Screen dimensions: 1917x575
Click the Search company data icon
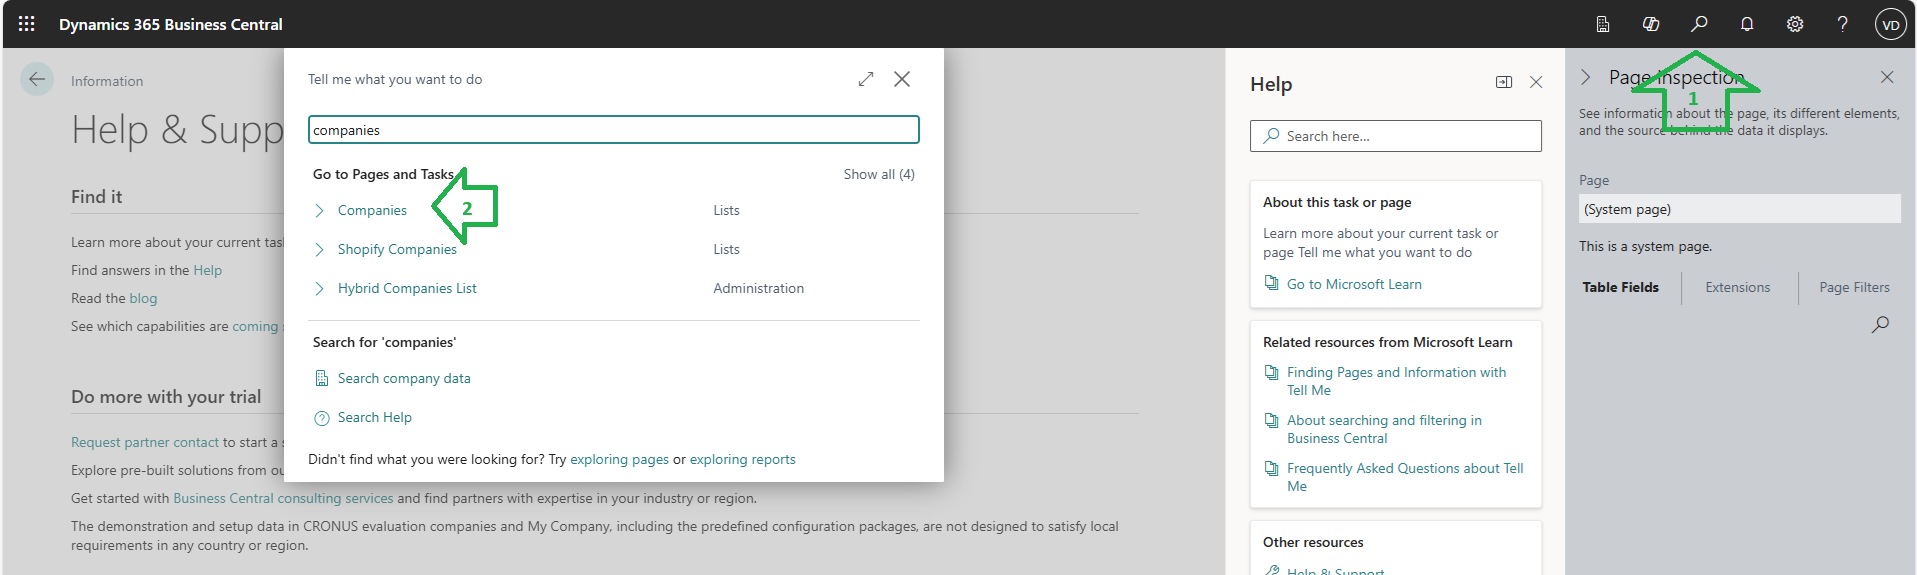tap(322, 378)
